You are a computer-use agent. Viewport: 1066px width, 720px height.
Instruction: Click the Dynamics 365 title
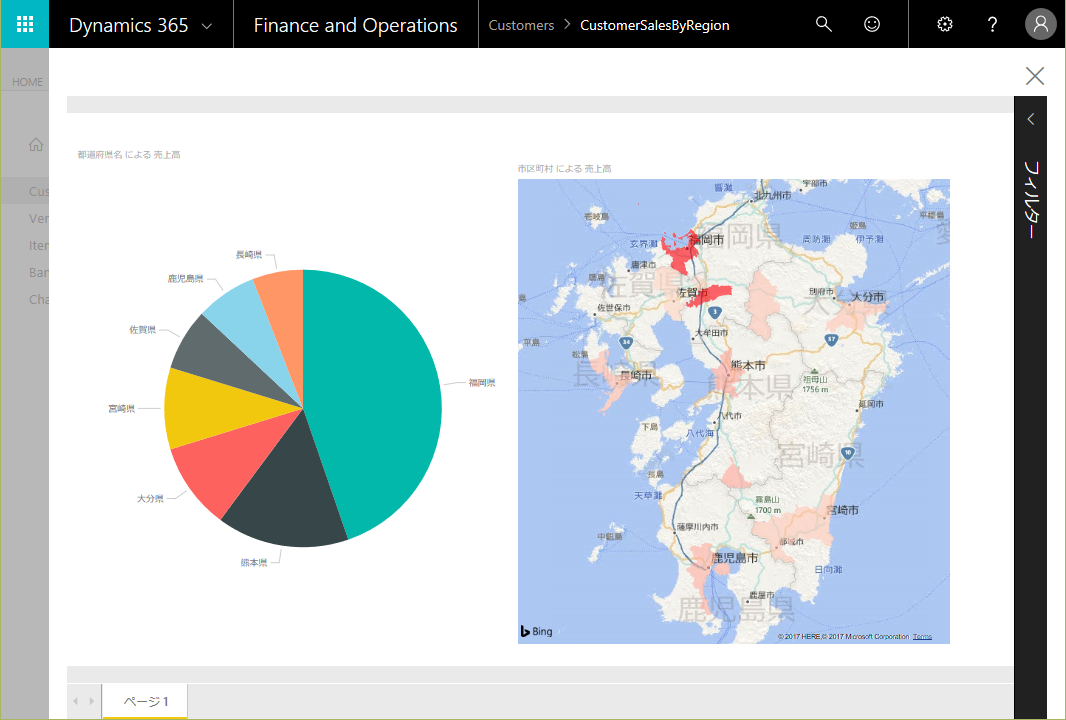pos(128,25)
